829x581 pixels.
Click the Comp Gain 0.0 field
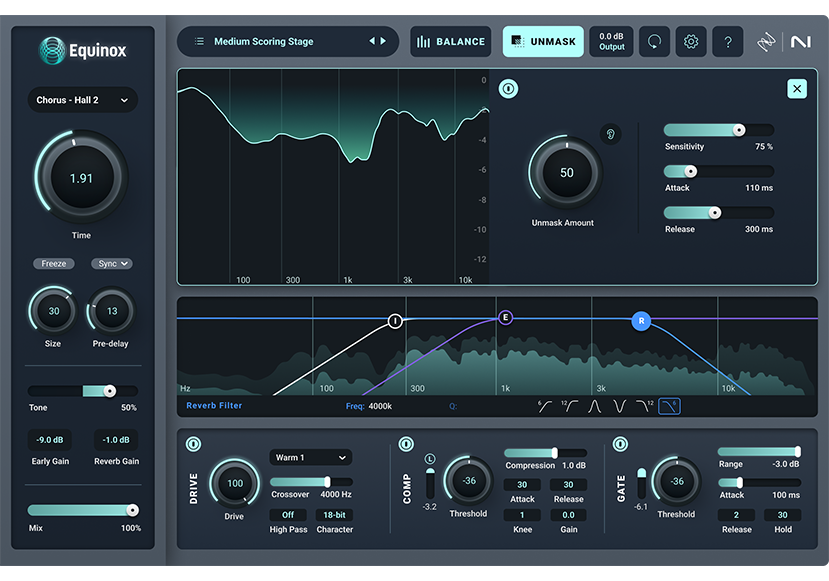(568, 515)
